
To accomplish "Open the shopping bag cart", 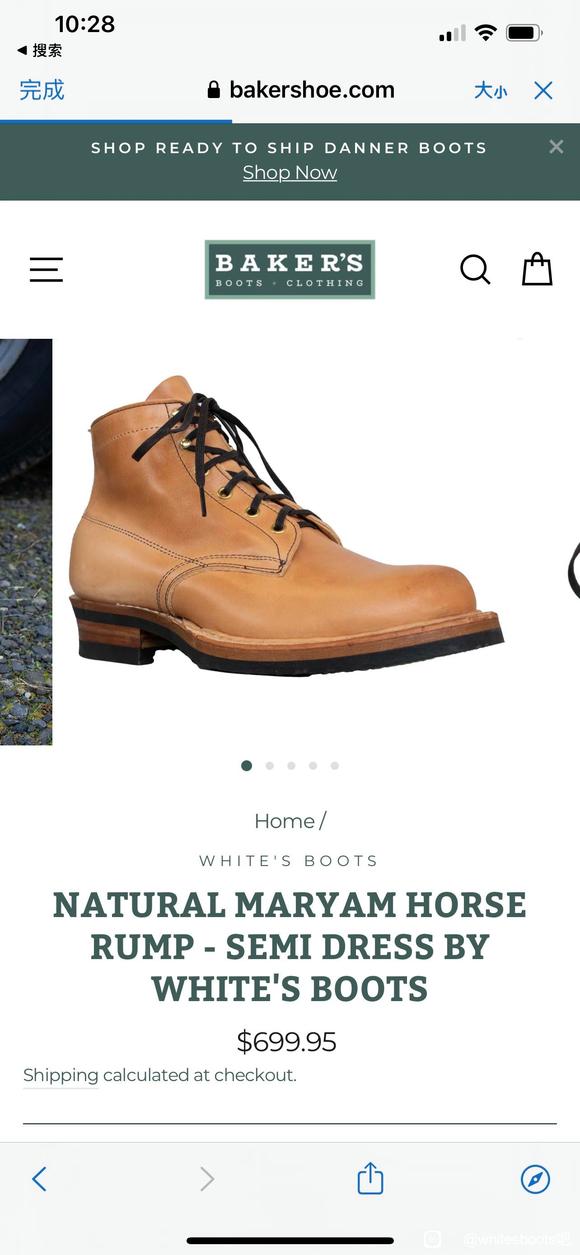I will click(x=537, y=268).
